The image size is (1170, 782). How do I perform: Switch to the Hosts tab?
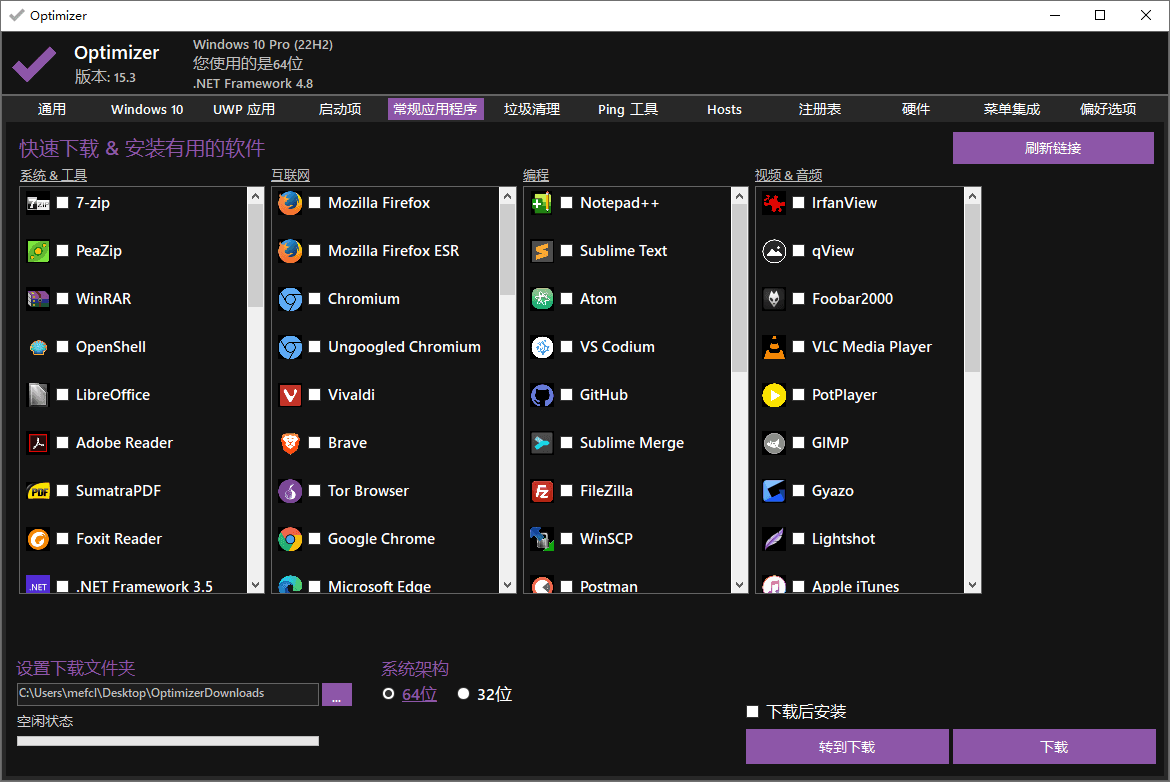(x=725, y=109)
